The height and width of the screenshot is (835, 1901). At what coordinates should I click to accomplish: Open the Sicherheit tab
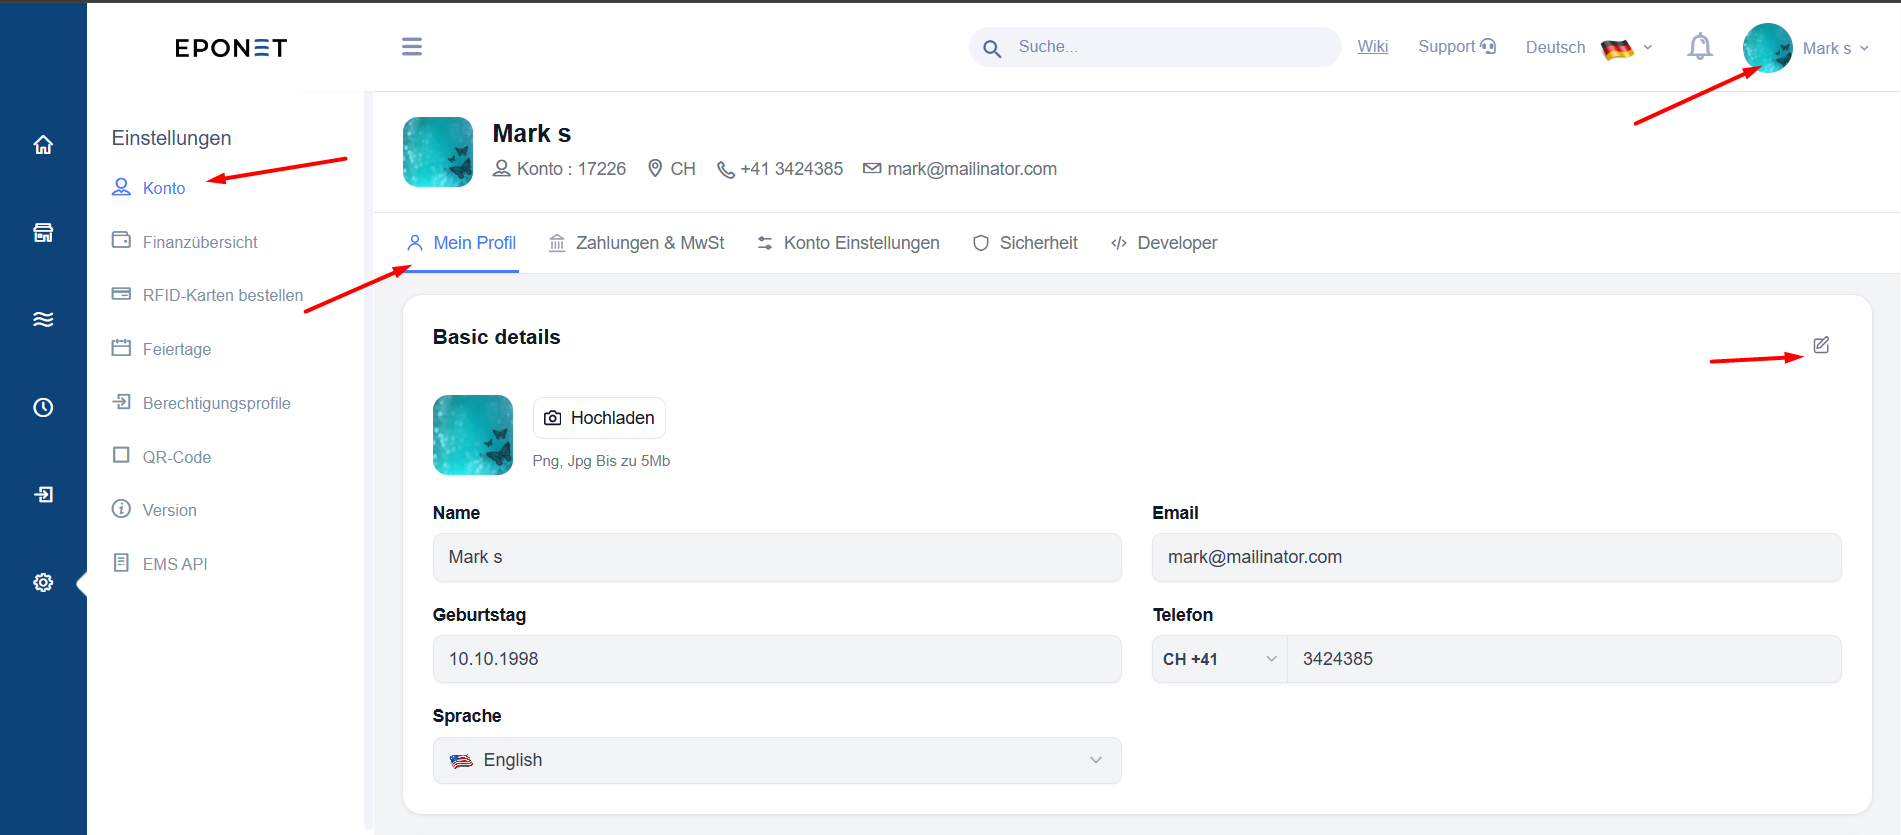(x=1025, y=243)
